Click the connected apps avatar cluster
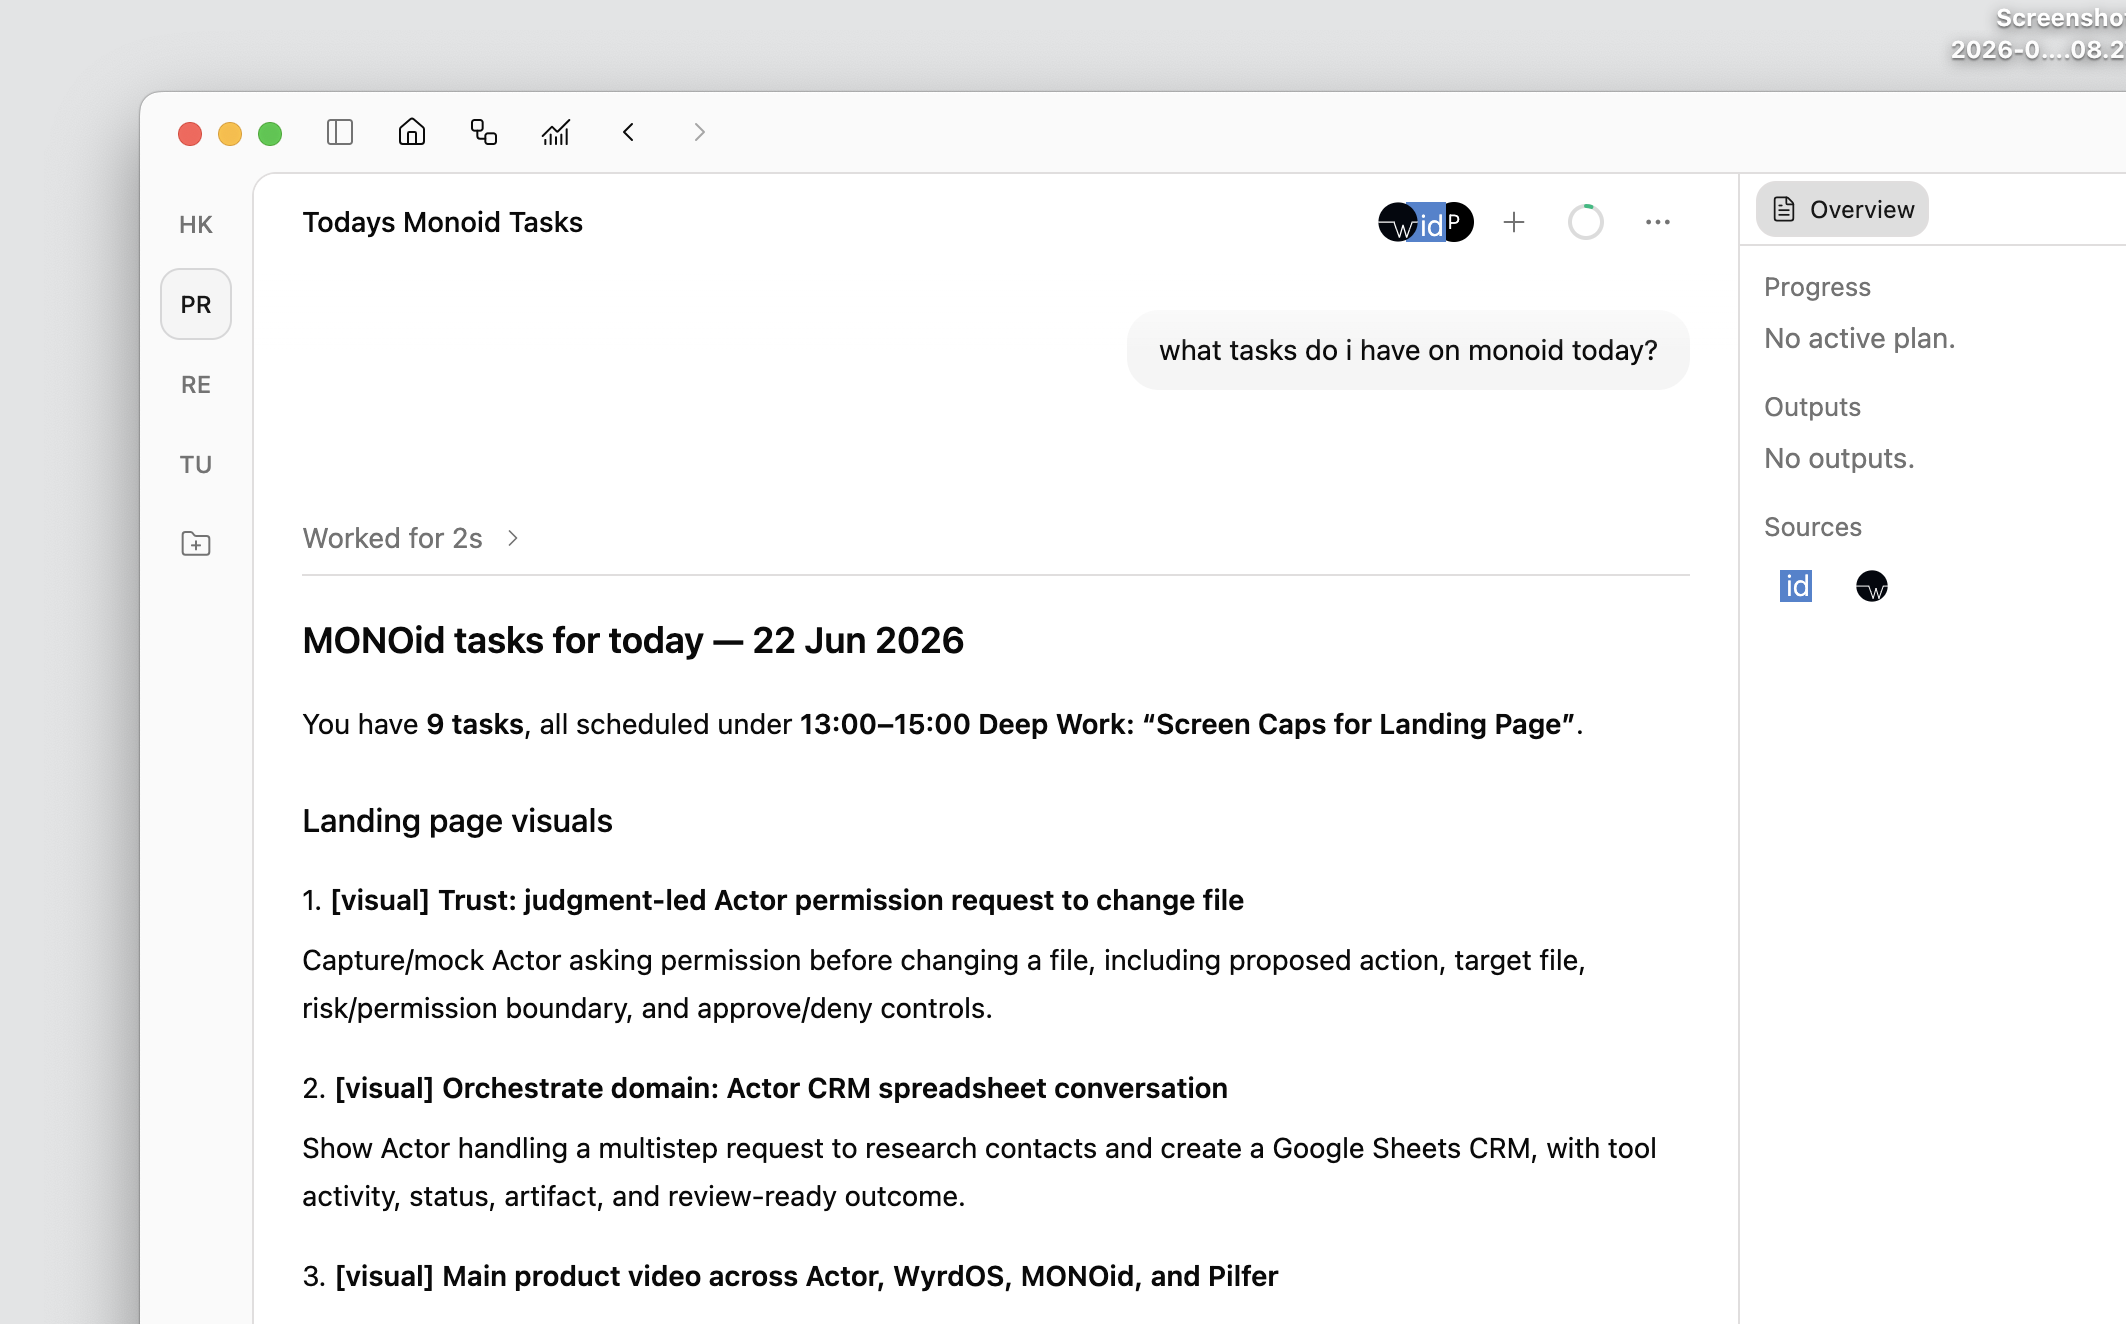 tap(1425, 222)
